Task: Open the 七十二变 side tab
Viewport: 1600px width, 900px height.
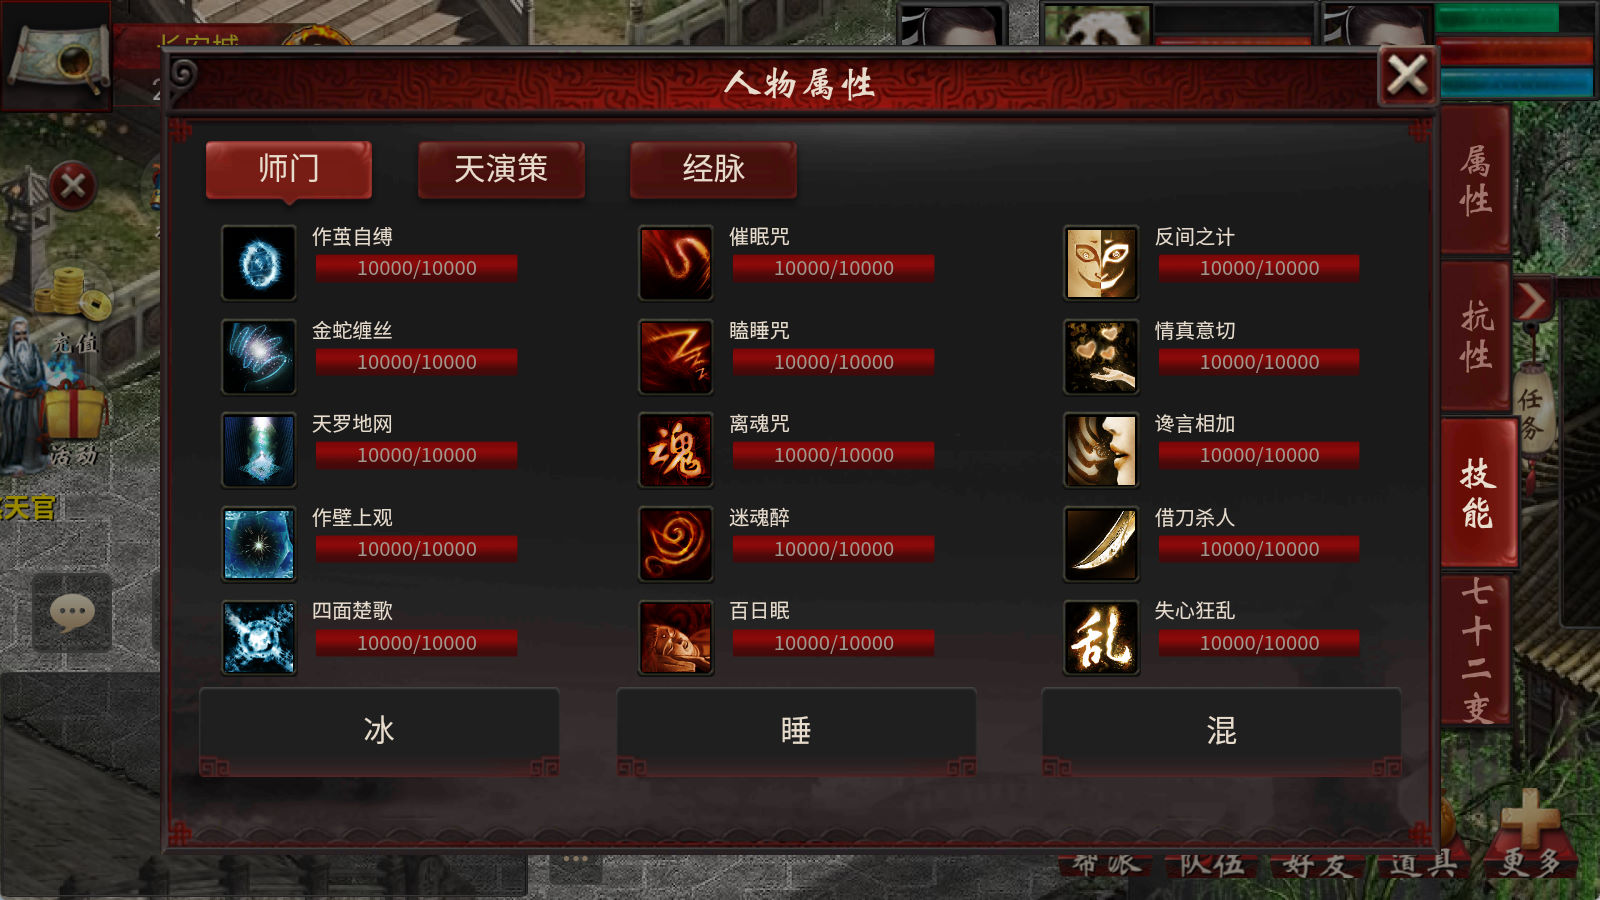Action: [1477, 650]
